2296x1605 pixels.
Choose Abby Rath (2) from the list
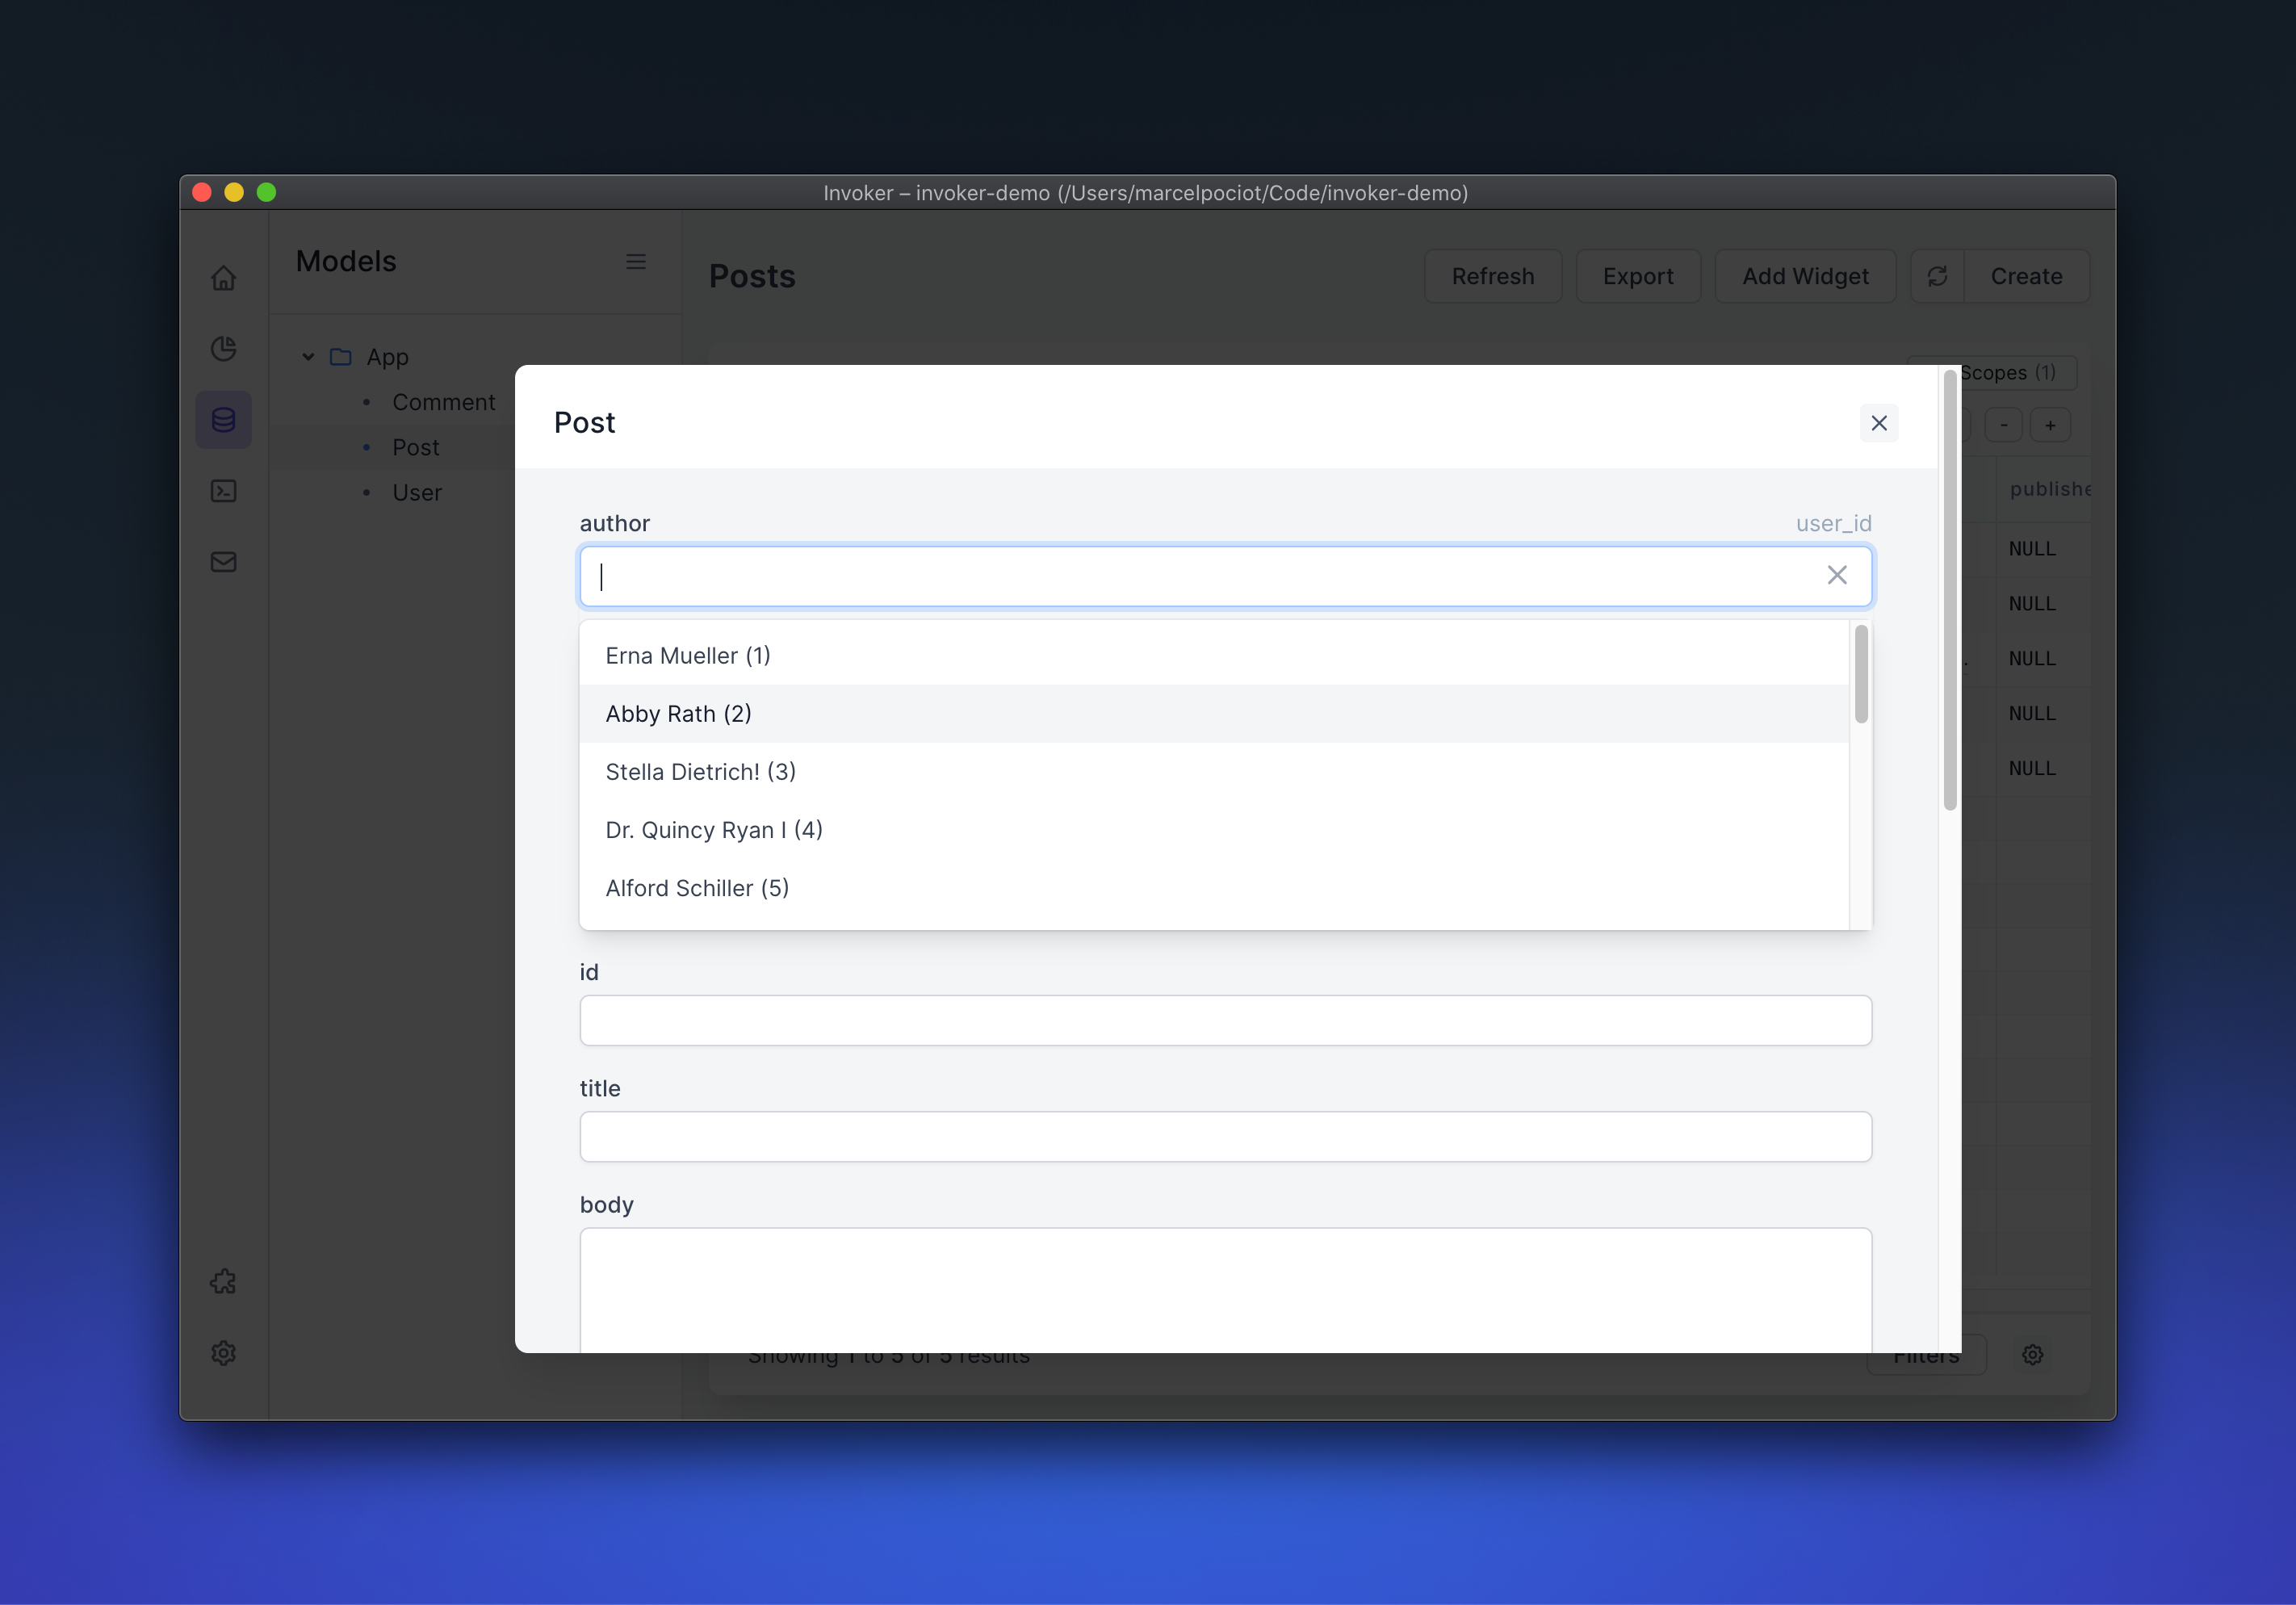pos(1214,714)
